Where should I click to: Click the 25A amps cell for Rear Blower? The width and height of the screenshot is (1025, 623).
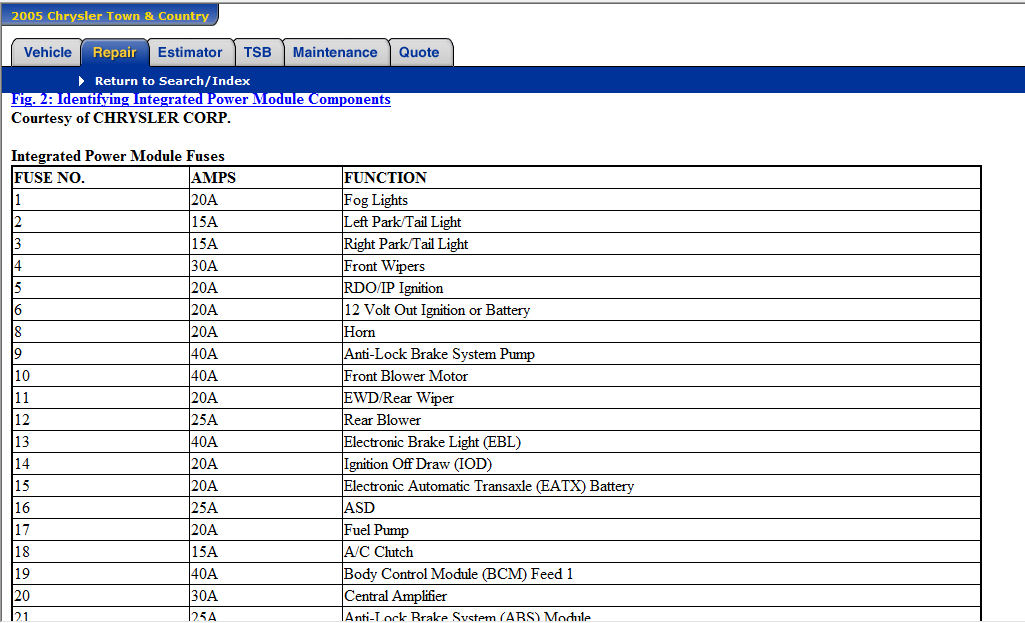pyautogui.click(x=265, y=420)
